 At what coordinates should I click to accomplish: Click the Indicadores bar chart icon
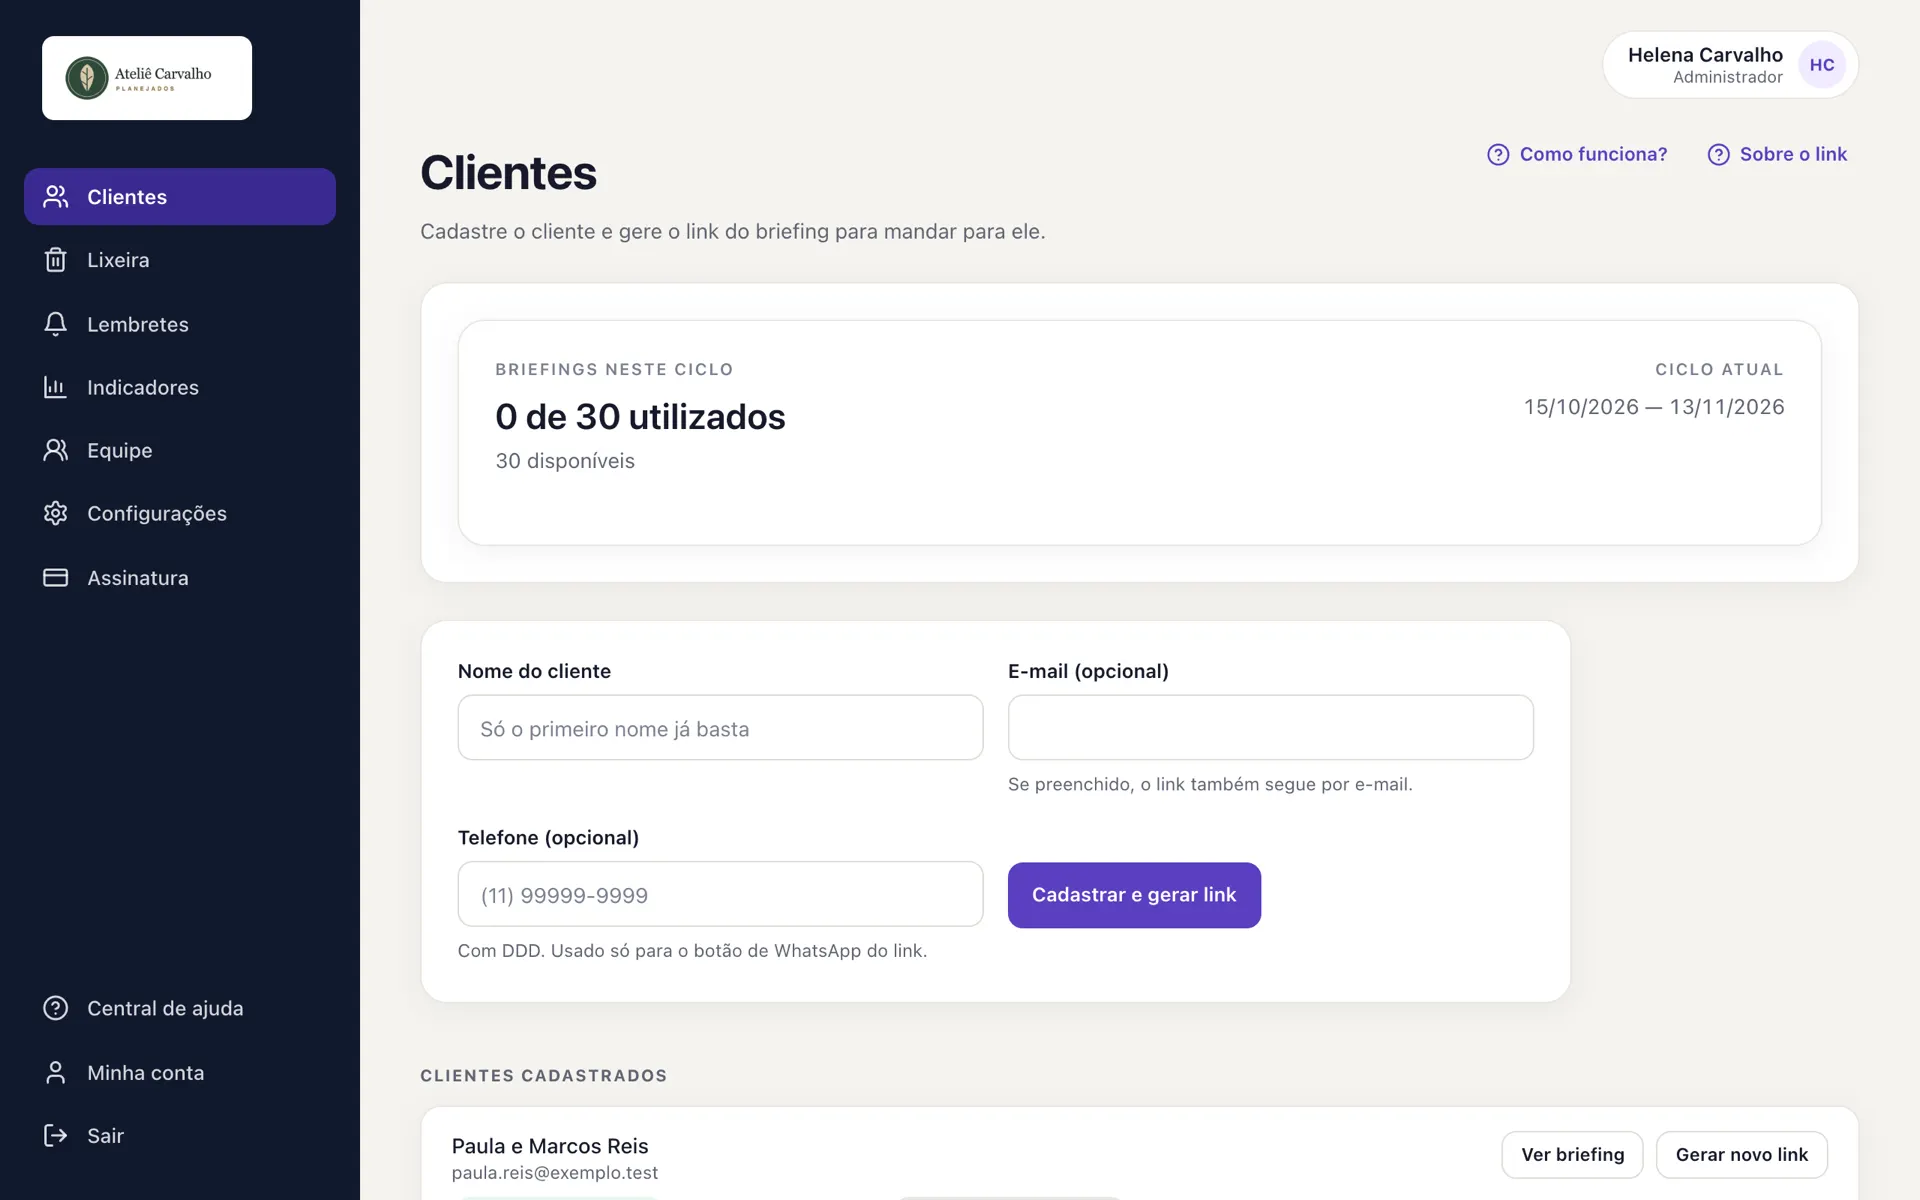coord(56,387)
